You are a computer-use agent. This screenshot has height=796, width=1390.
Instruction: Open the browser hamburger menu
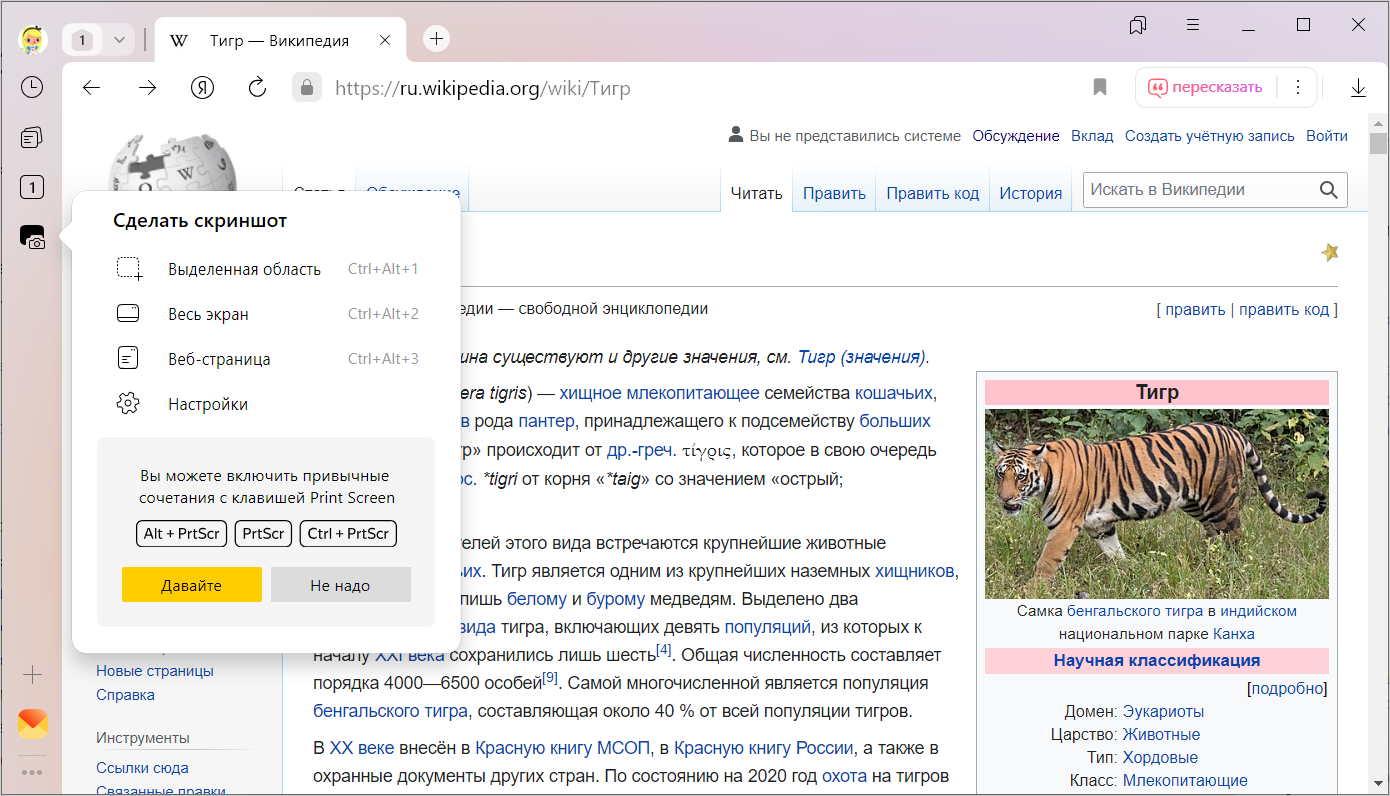point(1192,25)
